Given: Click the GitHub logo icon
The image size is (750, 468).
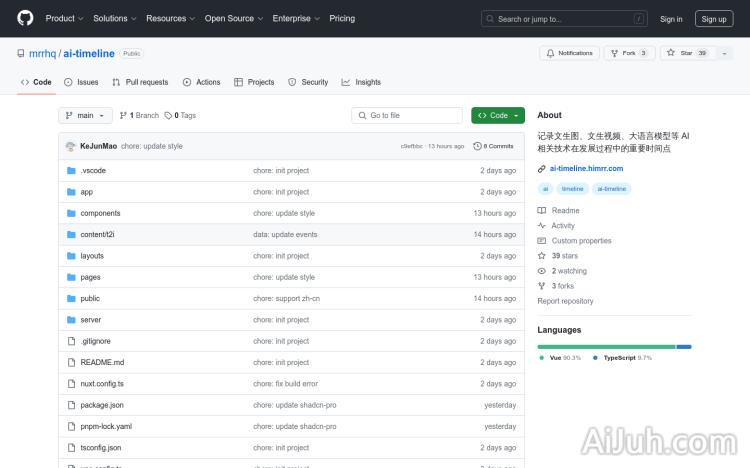Looking at the screenshot, I should click(25, 18).
